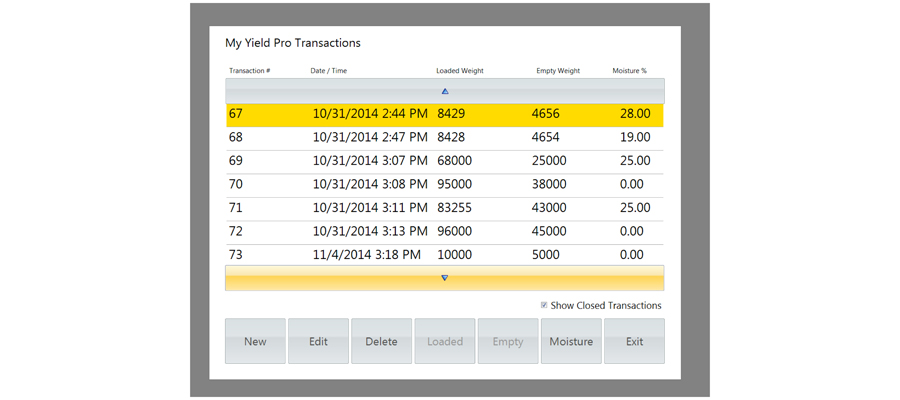This screenshot has height=400, width=900.
Task: Click empty weight 43000
Action: click(x=549, y=208)
